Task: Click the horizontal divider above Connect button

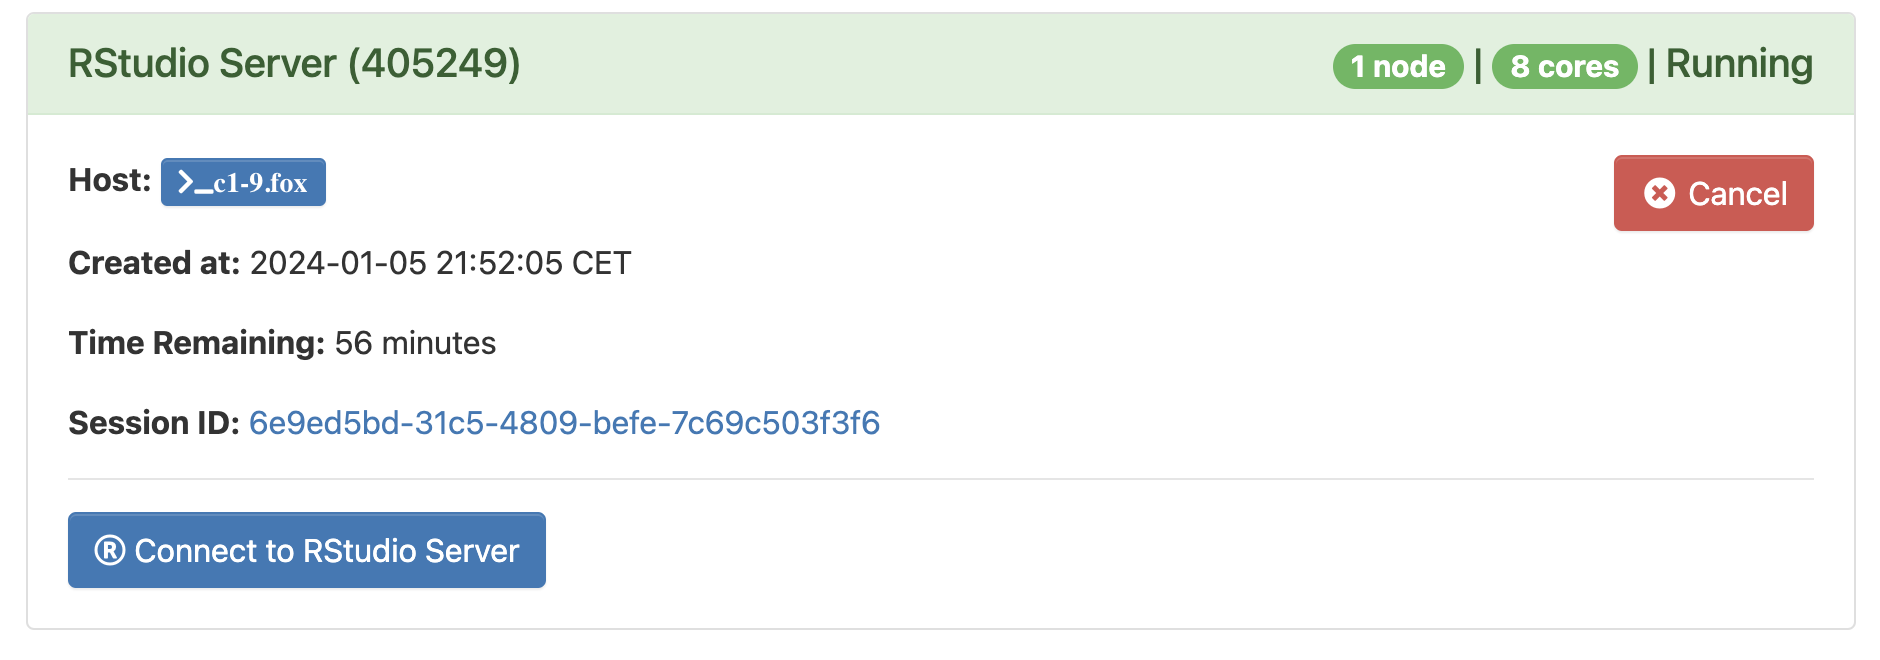Action: [940, 479]
